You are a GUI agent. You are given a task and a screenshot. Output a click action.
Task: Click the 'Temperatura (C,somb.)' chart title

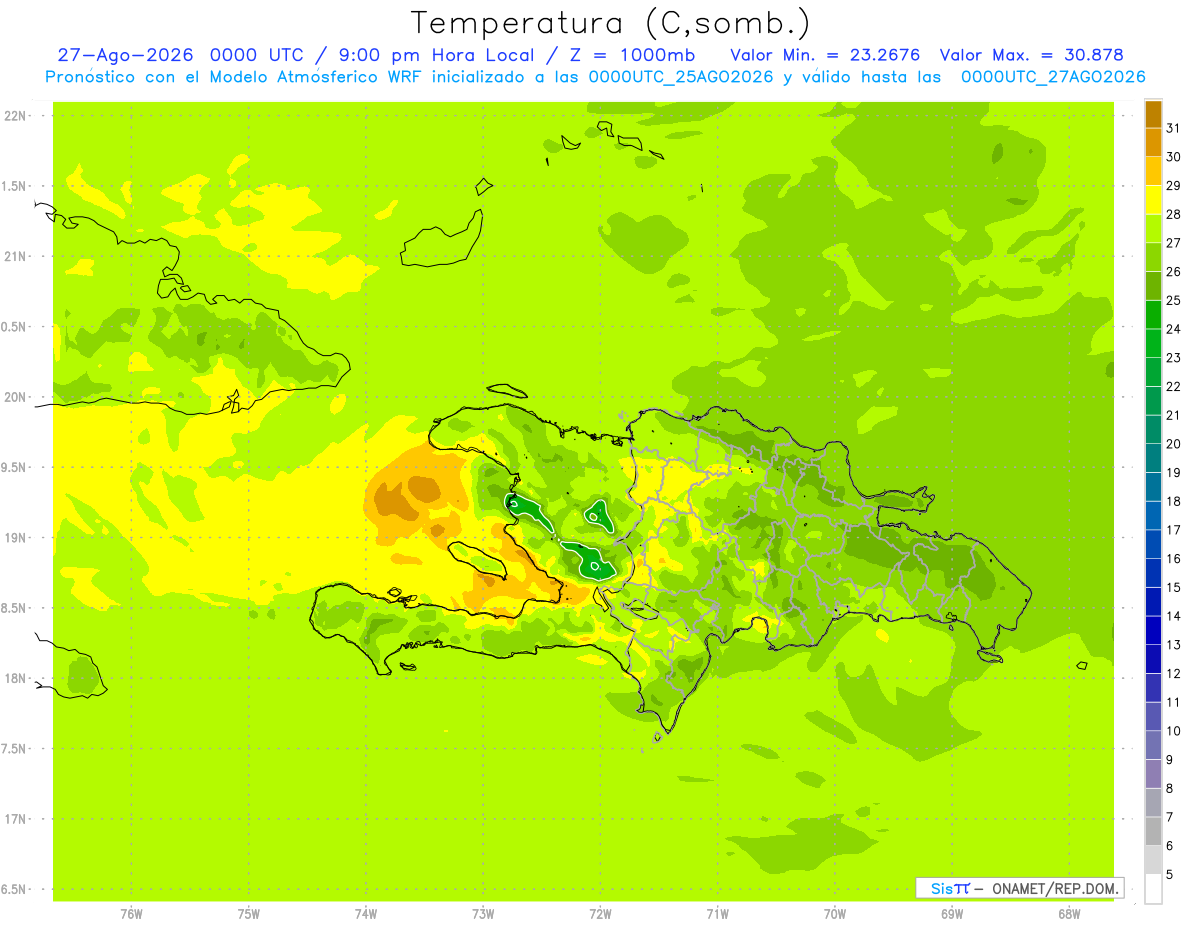[611, 24]
